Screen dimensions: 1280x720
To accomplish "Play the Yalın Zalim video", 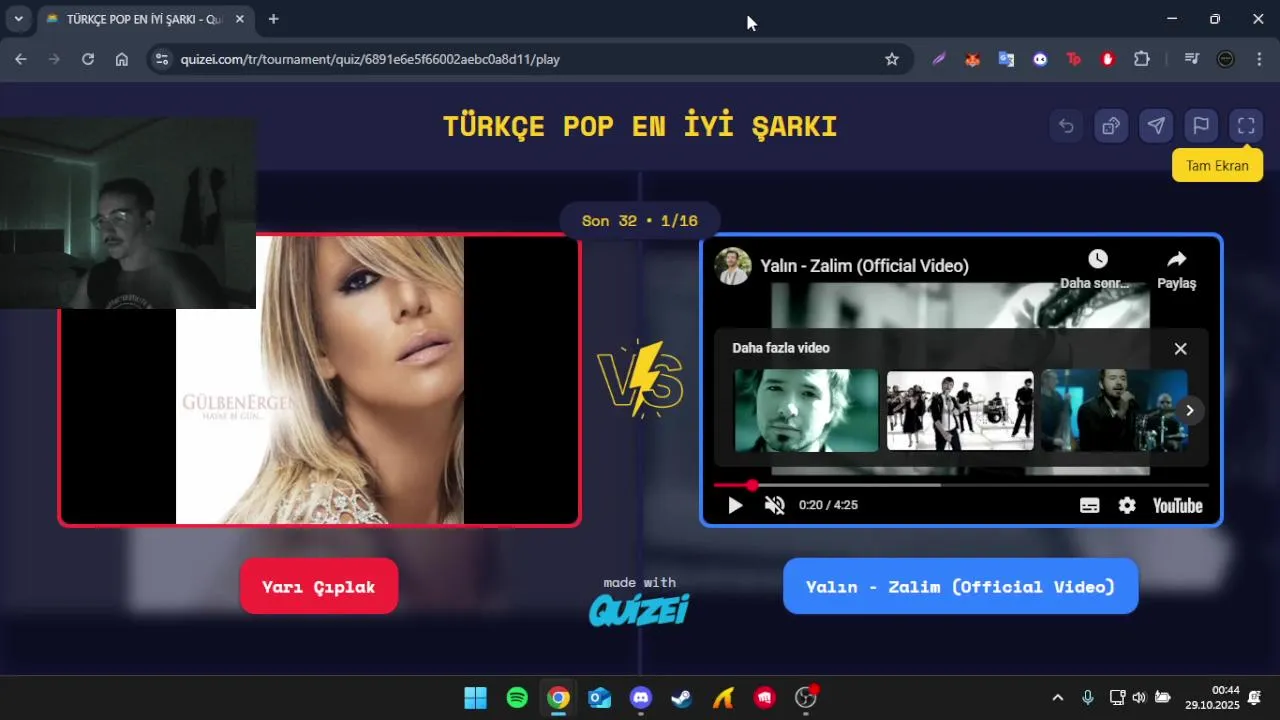I will tap(735, 505).
